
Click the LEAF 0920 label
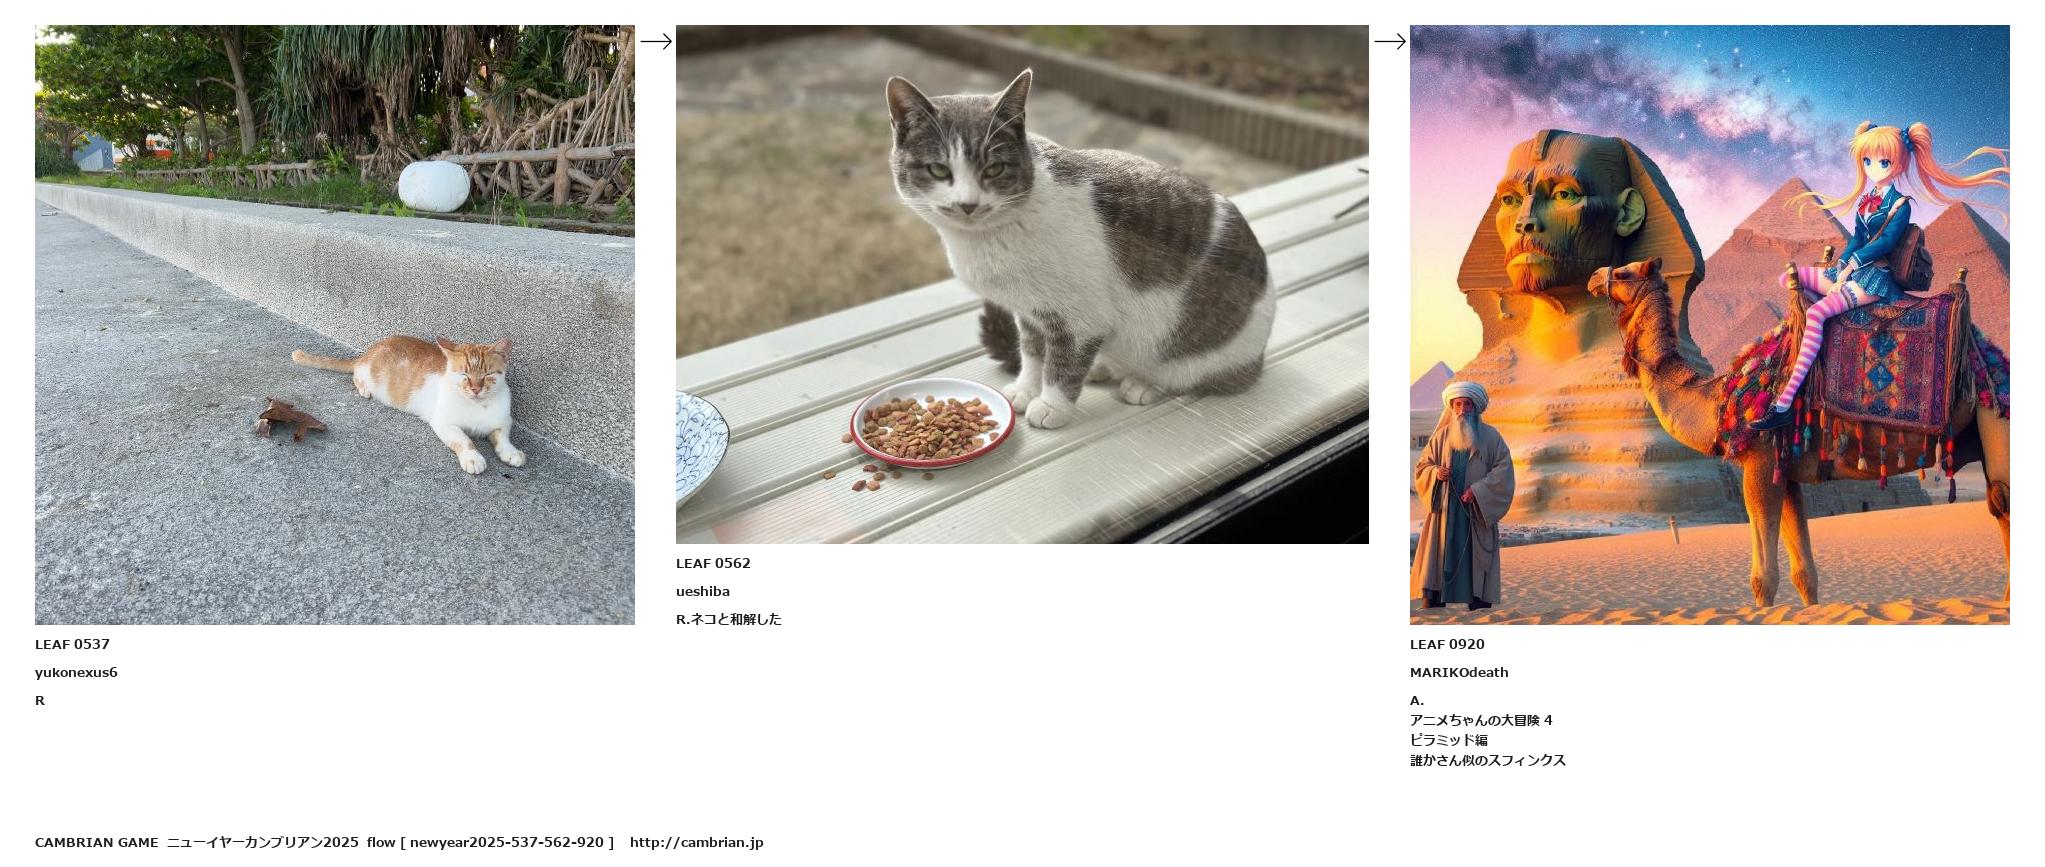pos(1447,644)
